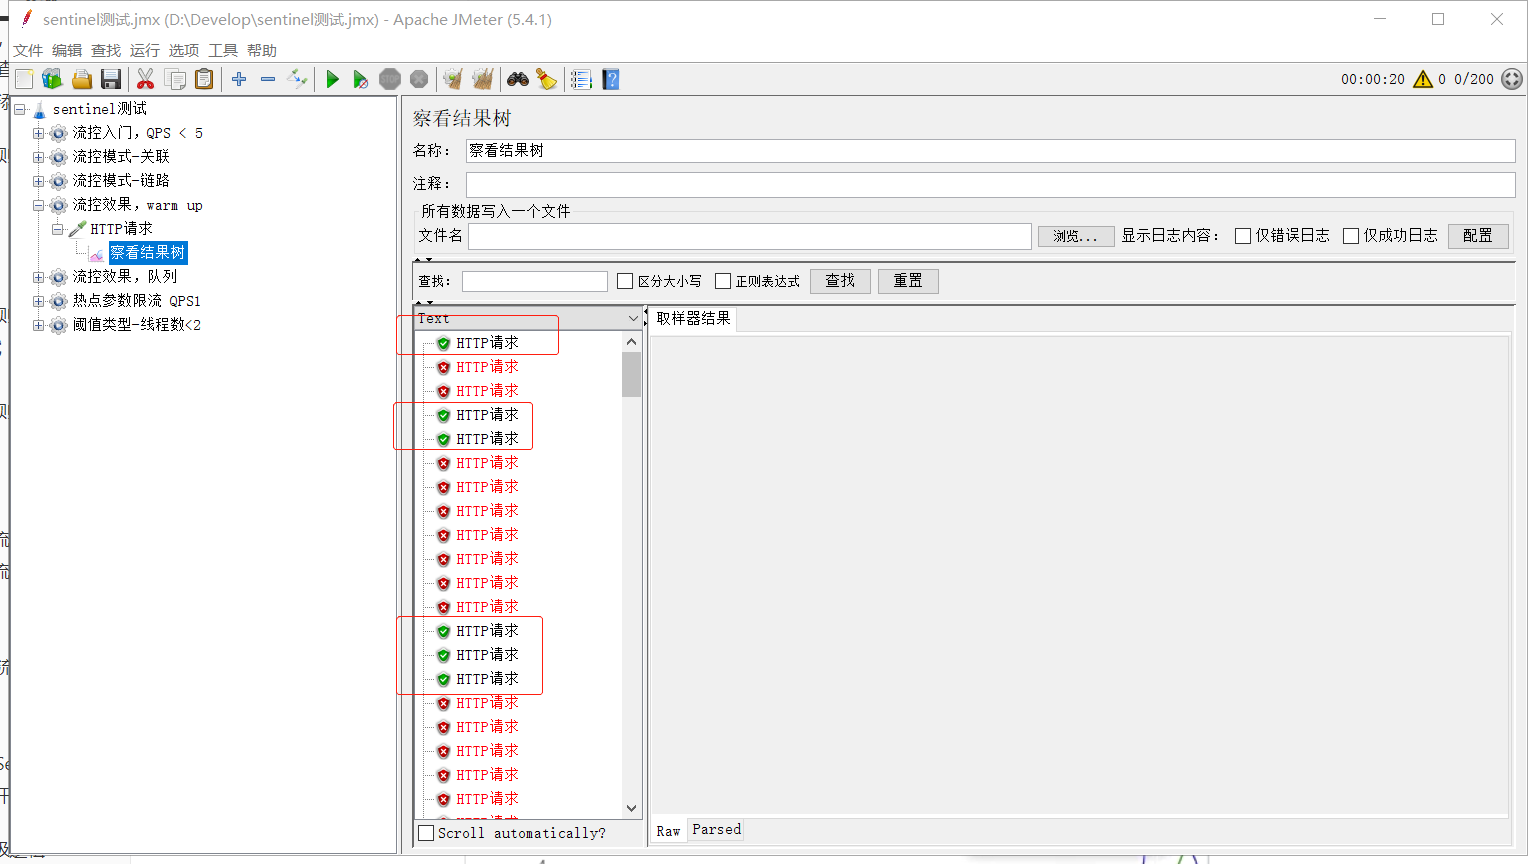
Task: Click the 查找 search button
Action: [x=840, y=281]
